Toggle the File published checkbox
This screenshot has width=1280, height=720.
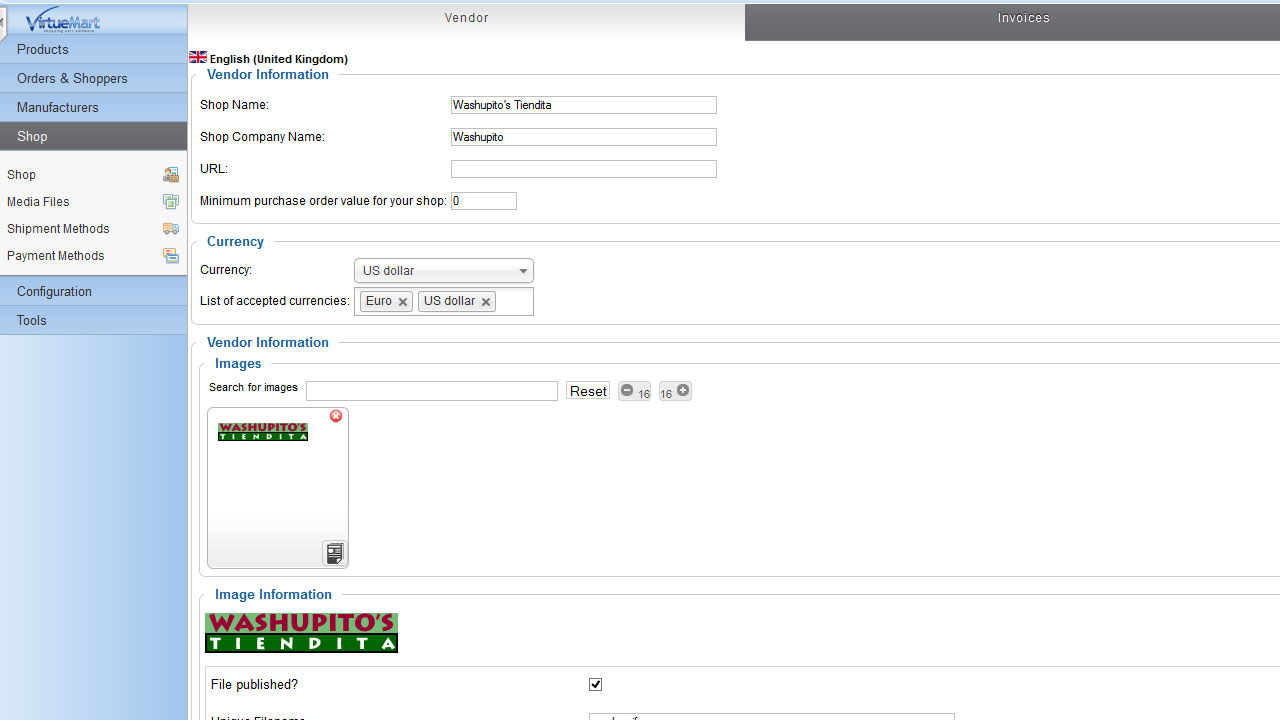click(596, 684)
